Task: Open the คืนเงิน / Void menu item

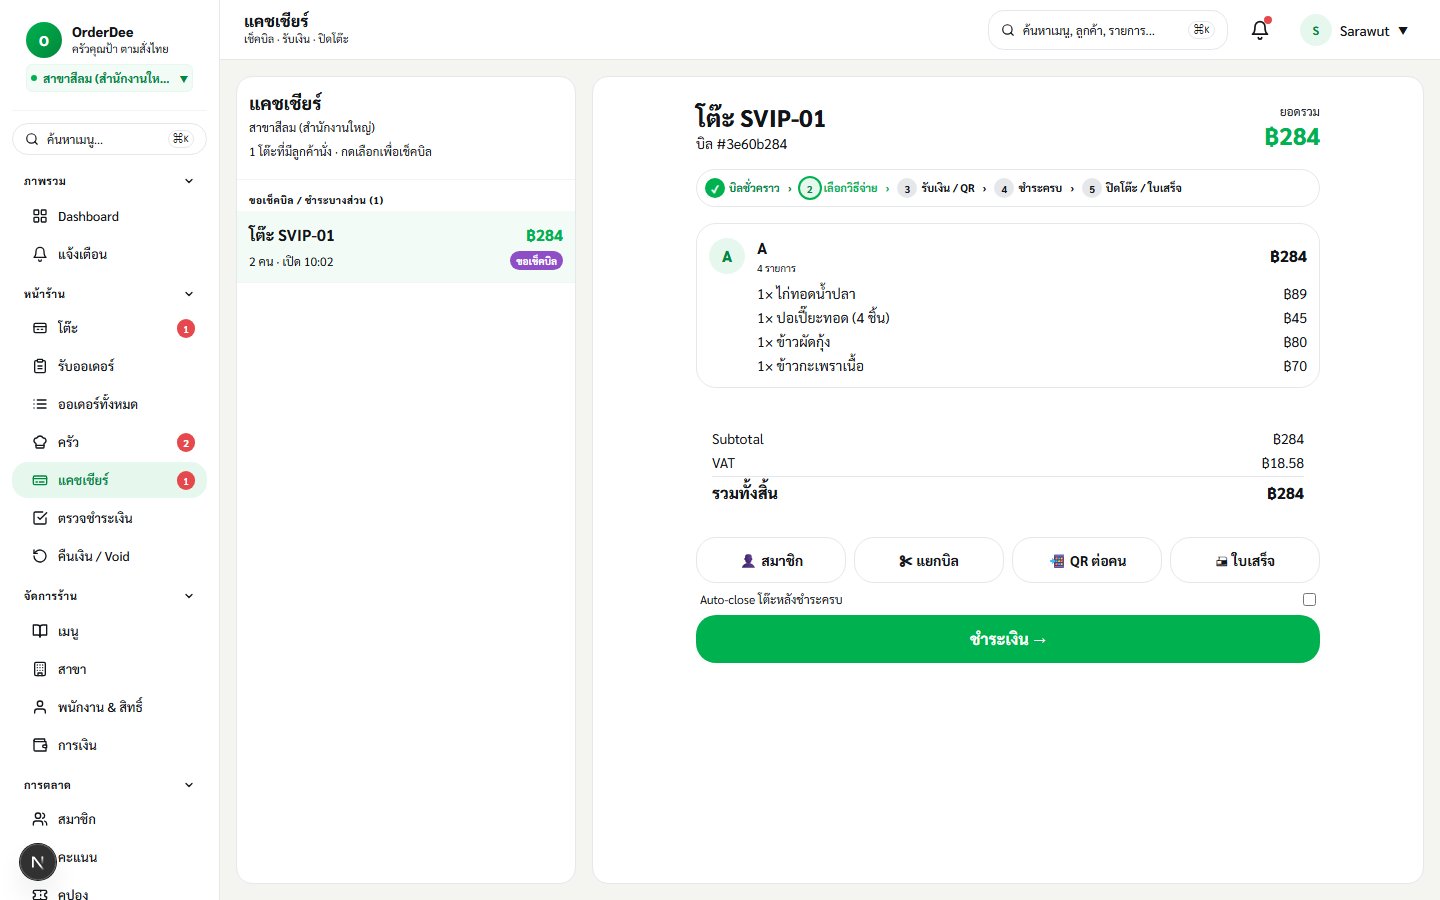Action: coord(109,556)
